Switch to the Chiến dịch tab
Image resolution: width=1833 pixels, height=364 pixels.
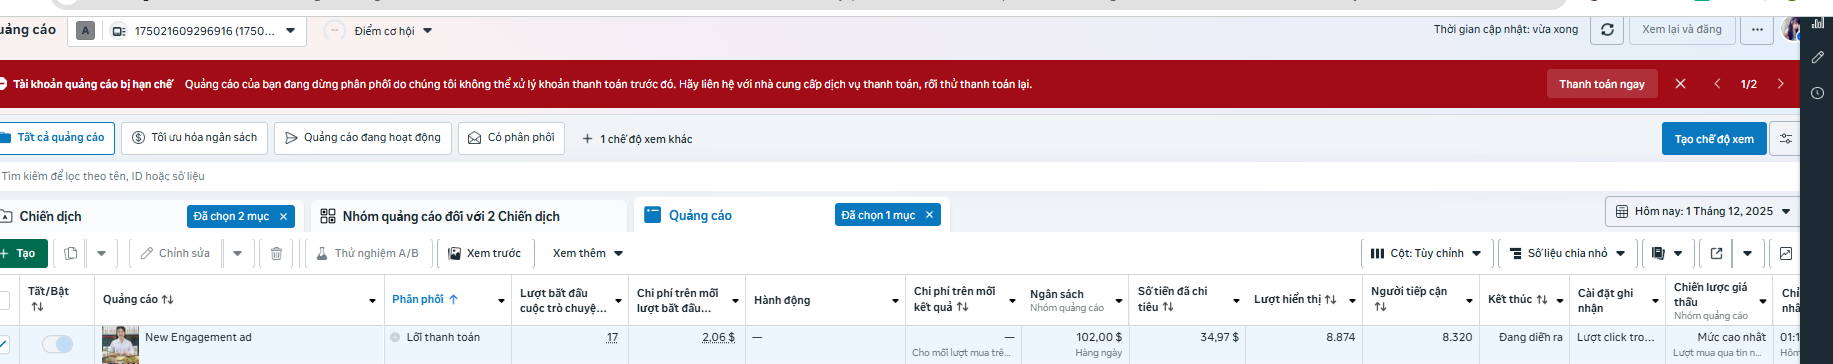pos(50,216)
